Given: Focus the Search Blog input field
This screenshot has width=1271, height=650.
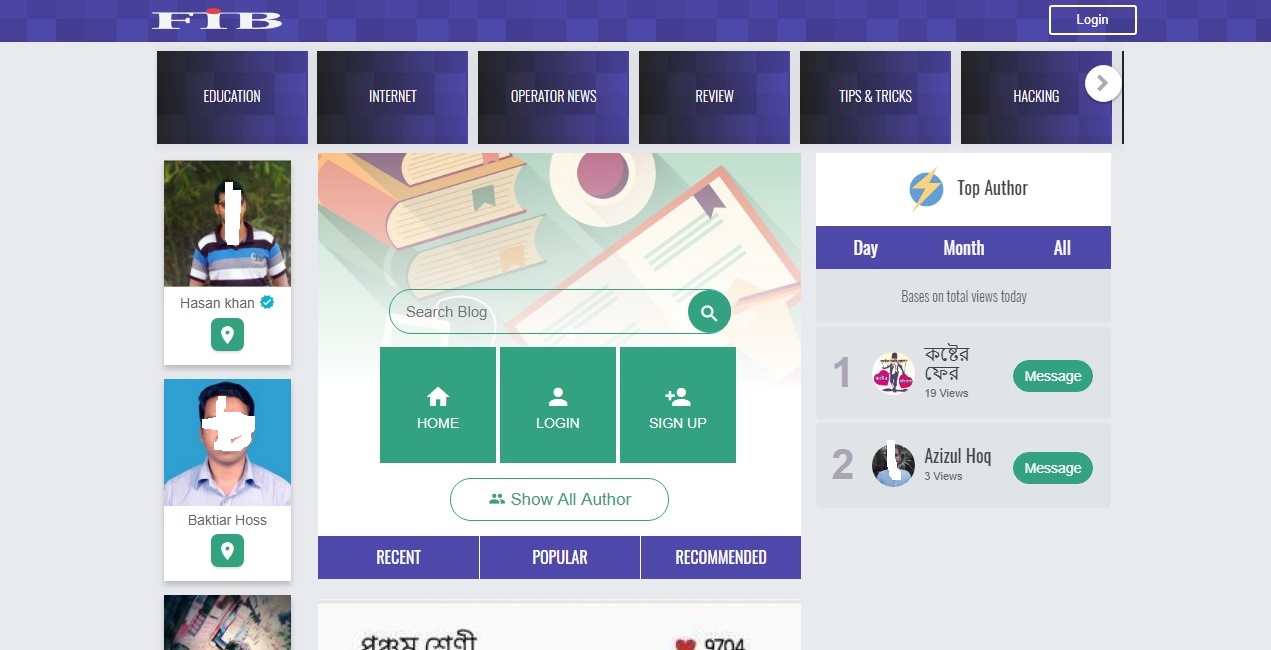Looking at the screenshot, I should (538, 312).
